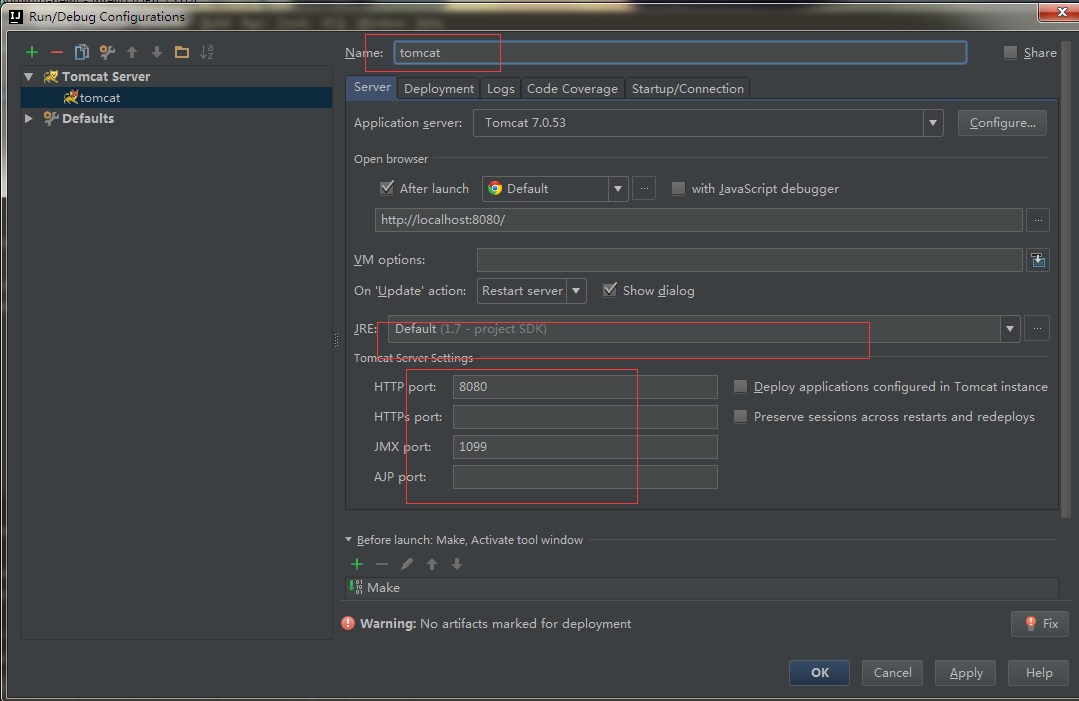The height and width of the screenshot is (701, 1079).
Task: Click the Tomcat Server cat icon
Action: (x=51, y=76)
